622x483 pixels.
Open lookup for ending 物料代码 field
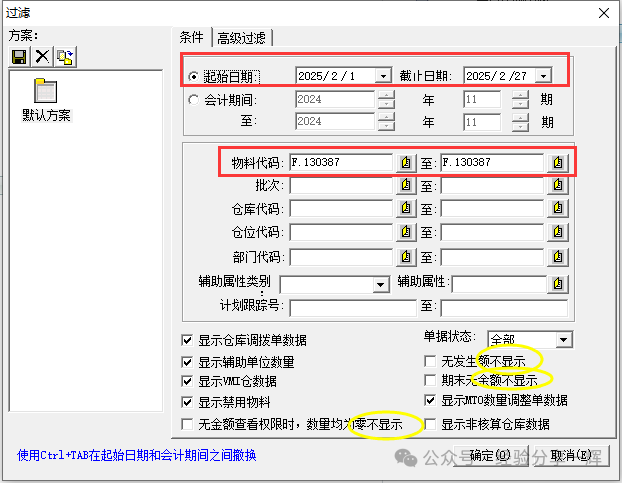pos(558,162)
